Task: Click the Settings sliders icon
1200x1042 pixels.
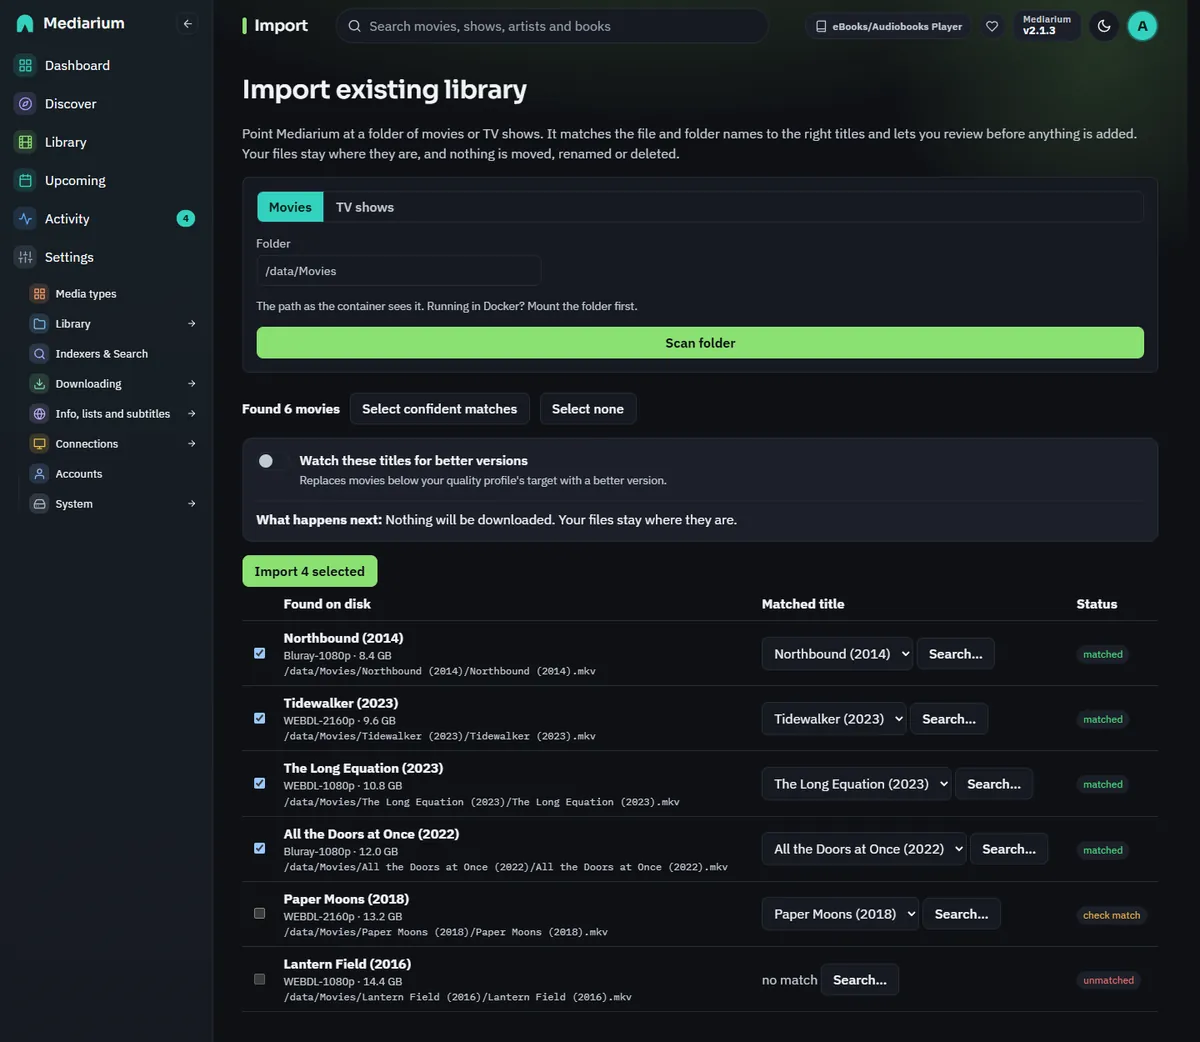Action: pyautogui.click(x=25, y=257)
